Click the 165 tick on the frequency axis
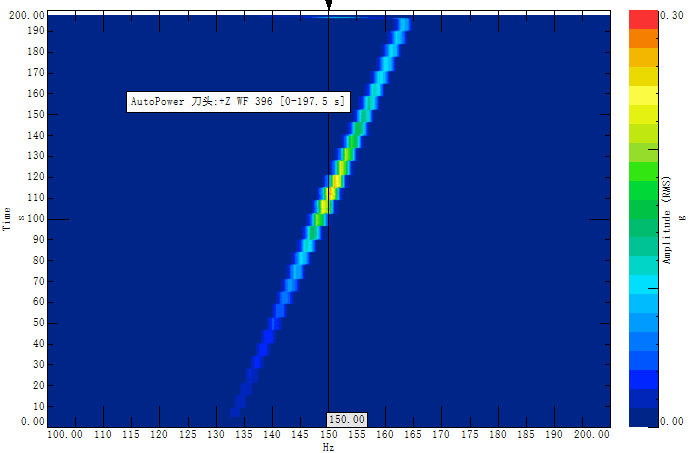The width and height of the screenshot is (691, 453). (413, 434)
